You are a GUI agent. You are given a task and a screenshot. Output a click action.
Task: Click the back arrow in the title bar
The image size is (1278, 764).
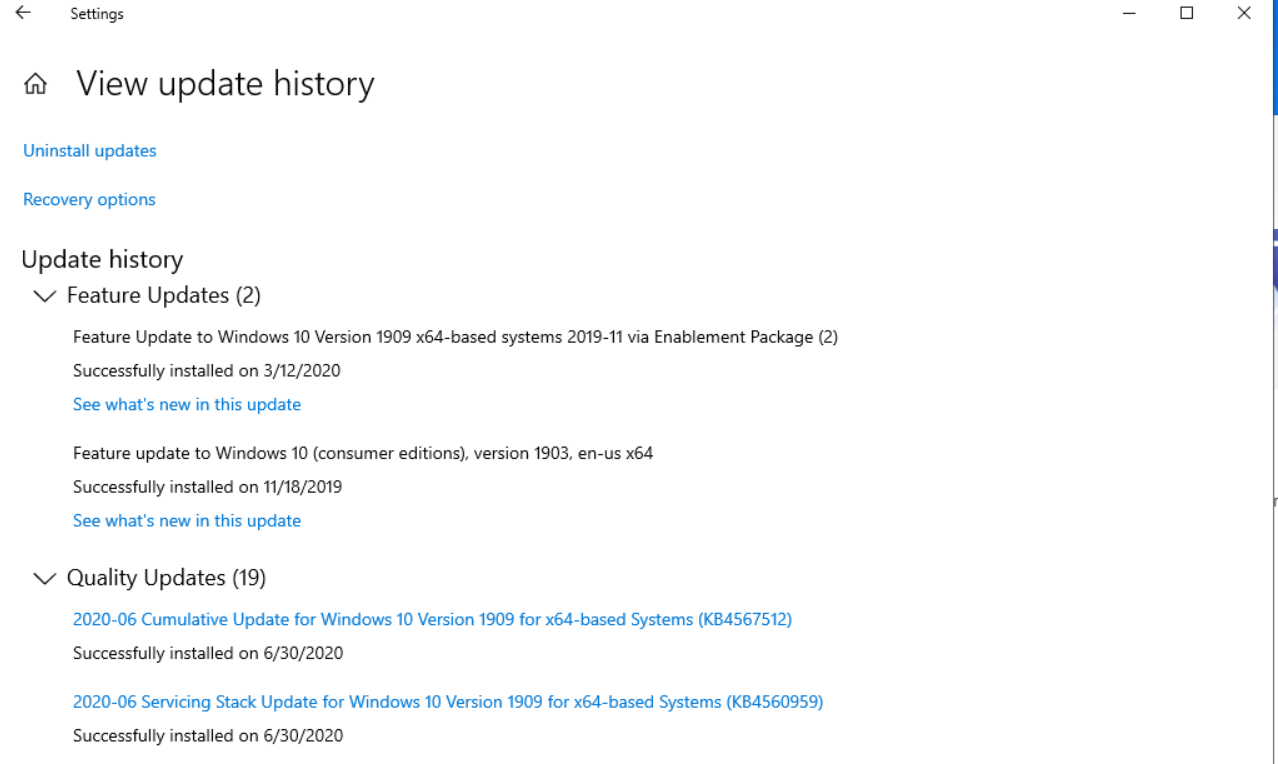coord(23,14)
